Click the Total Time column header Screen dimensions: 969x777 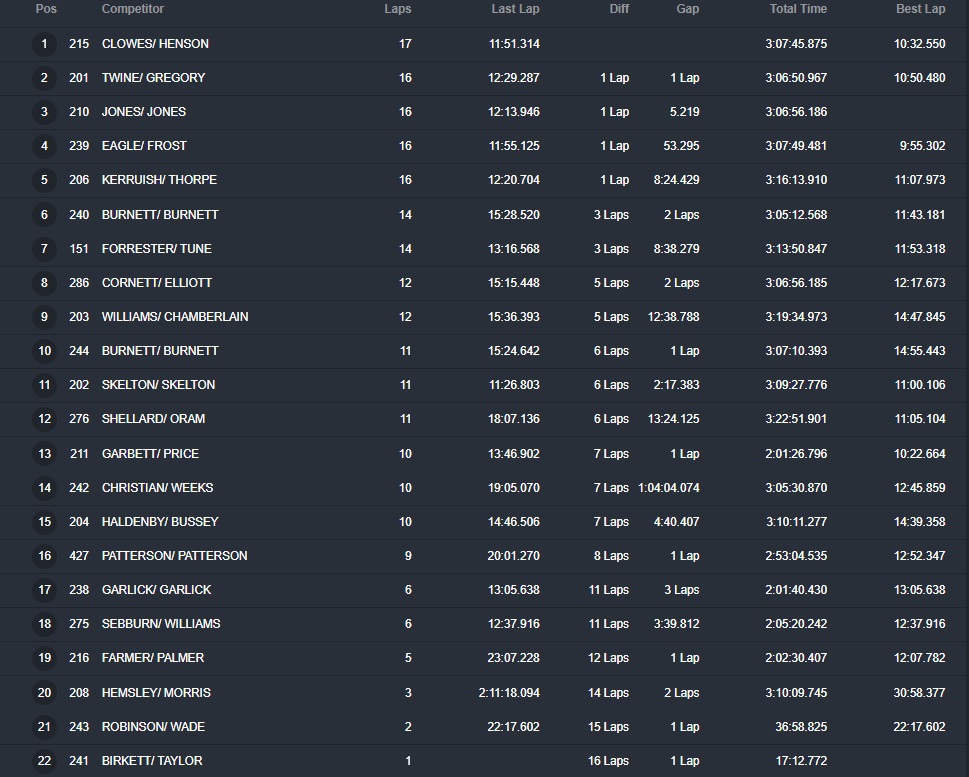click(x=797, y=9)
